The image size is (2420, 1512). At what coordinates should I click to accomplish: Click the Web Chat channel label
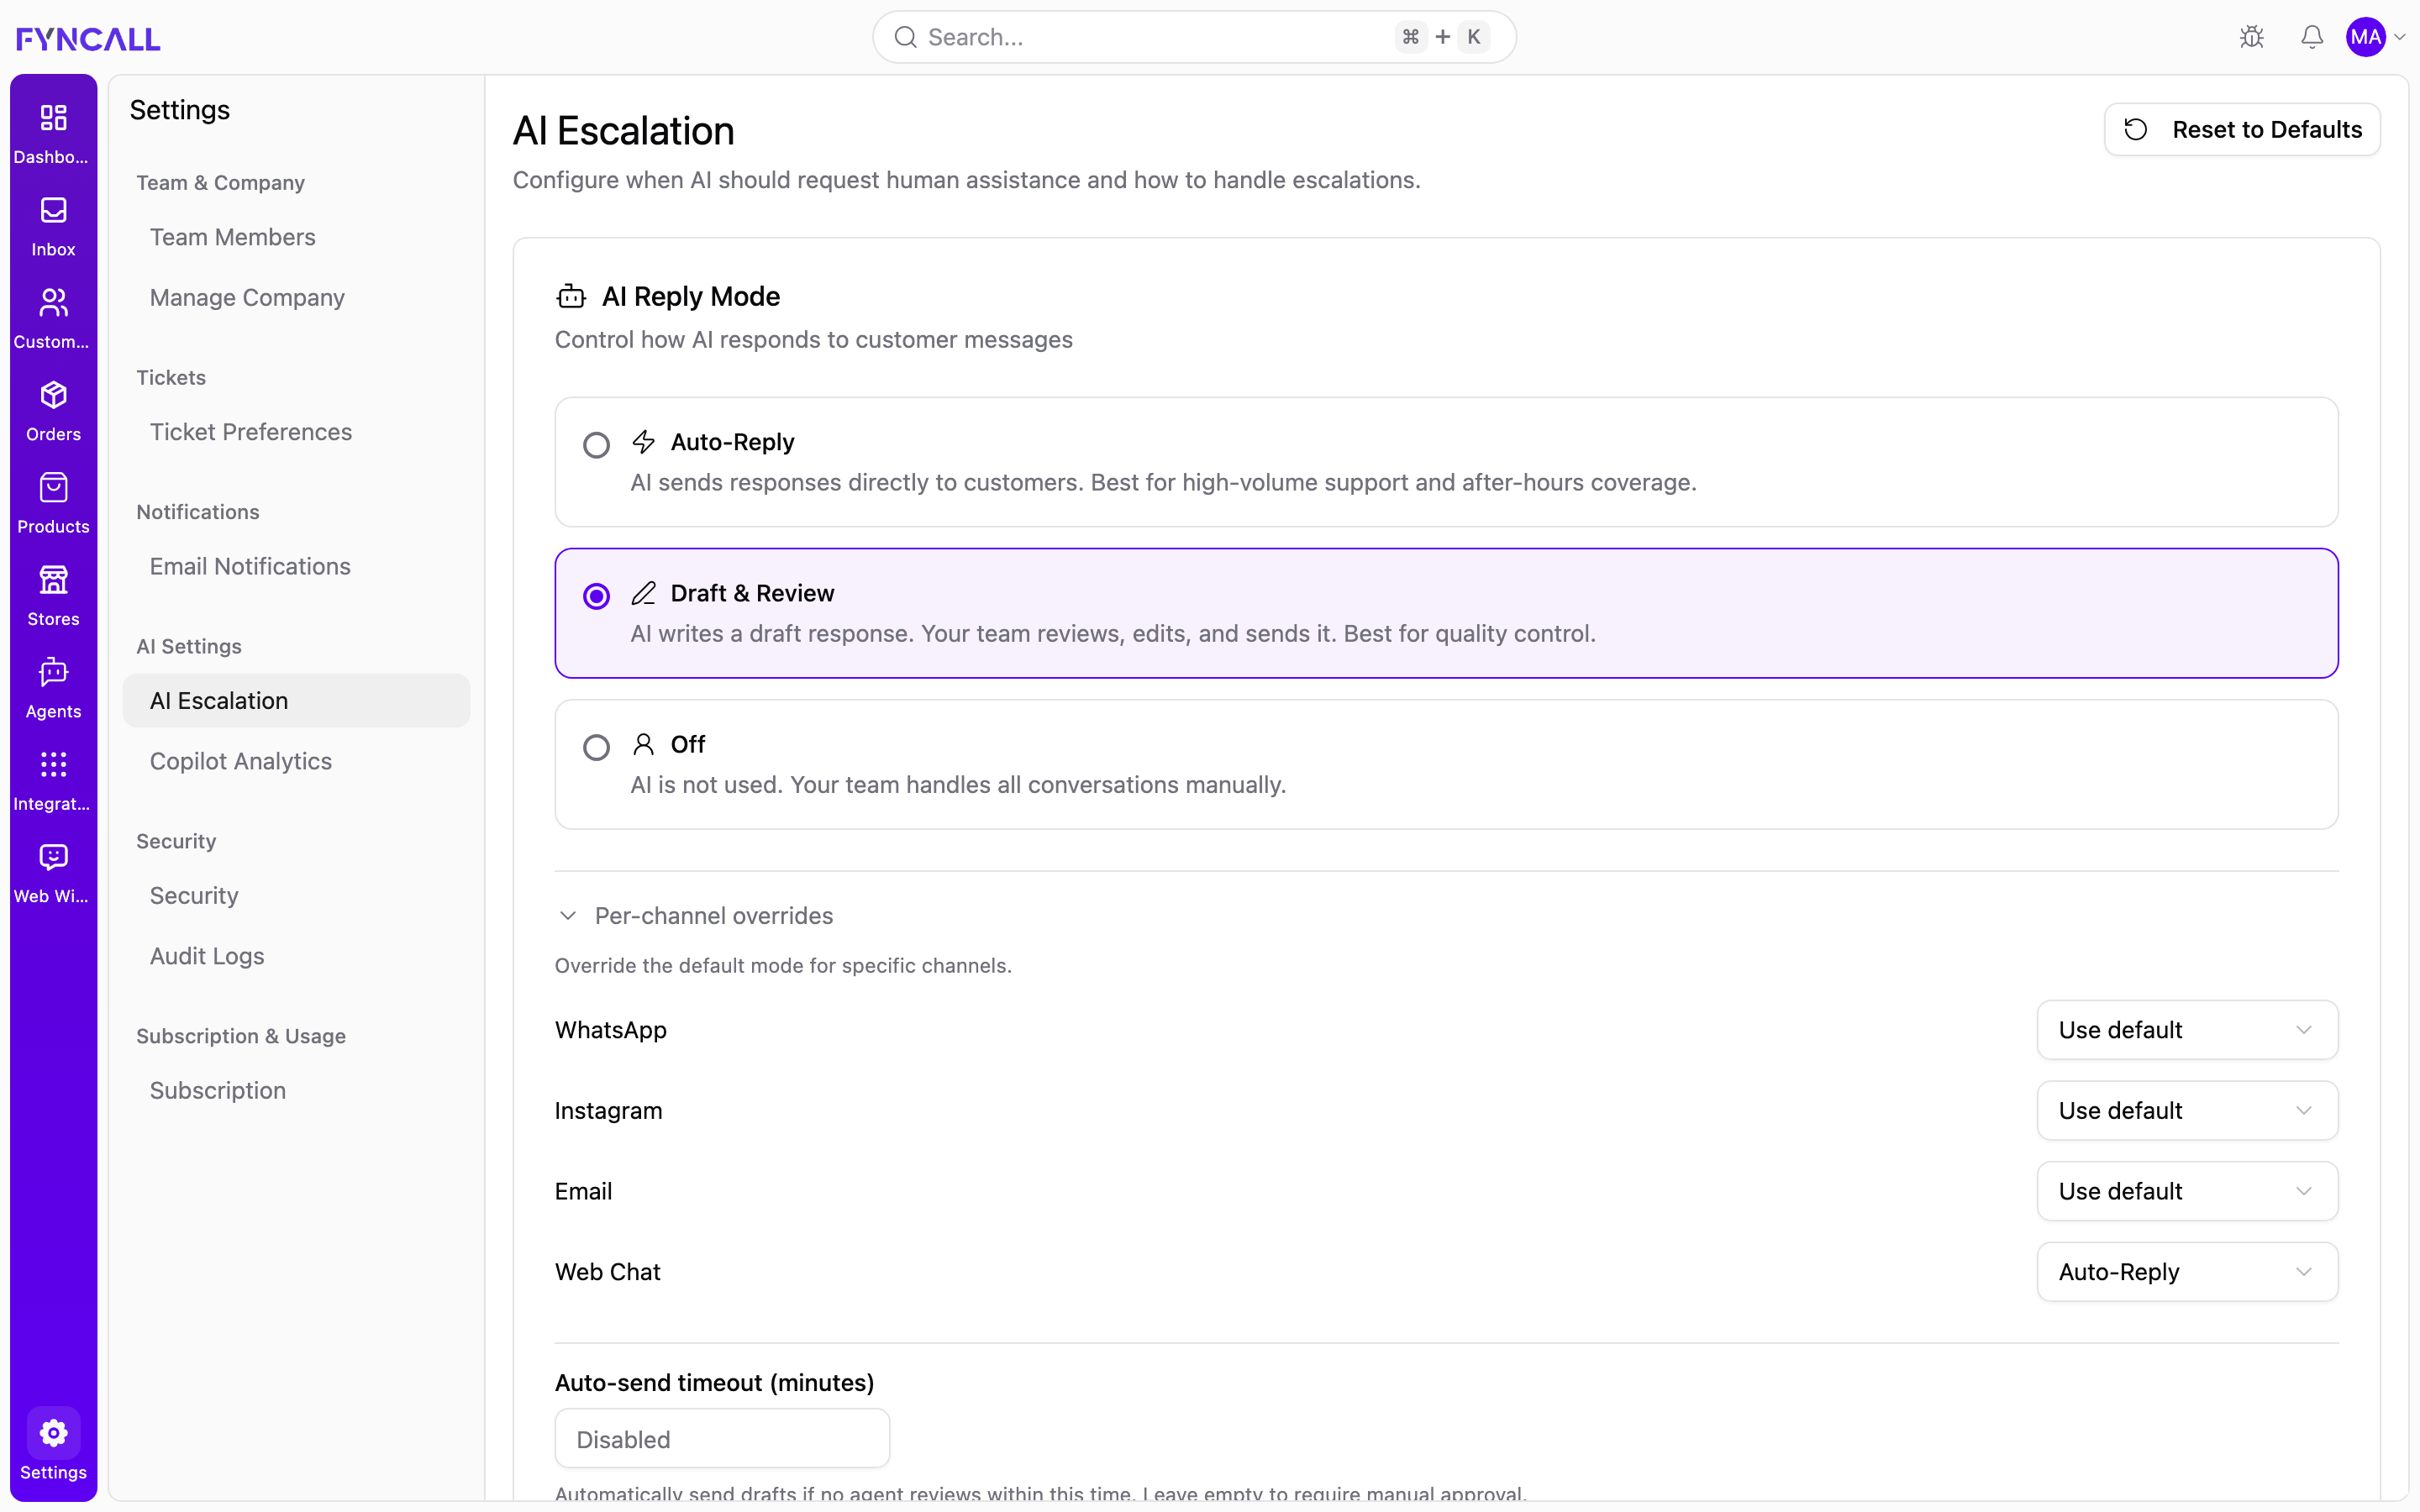608,1272
